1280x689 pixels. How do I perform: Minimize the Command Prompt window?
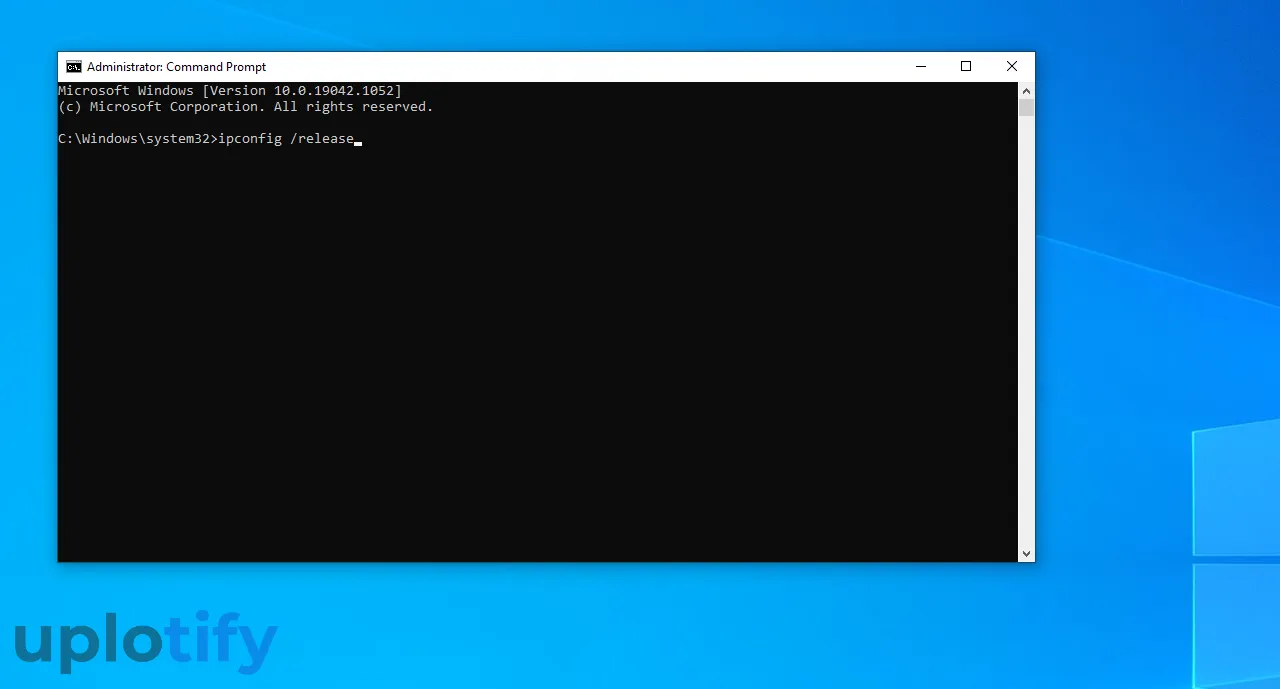click(x=920, y=67)
